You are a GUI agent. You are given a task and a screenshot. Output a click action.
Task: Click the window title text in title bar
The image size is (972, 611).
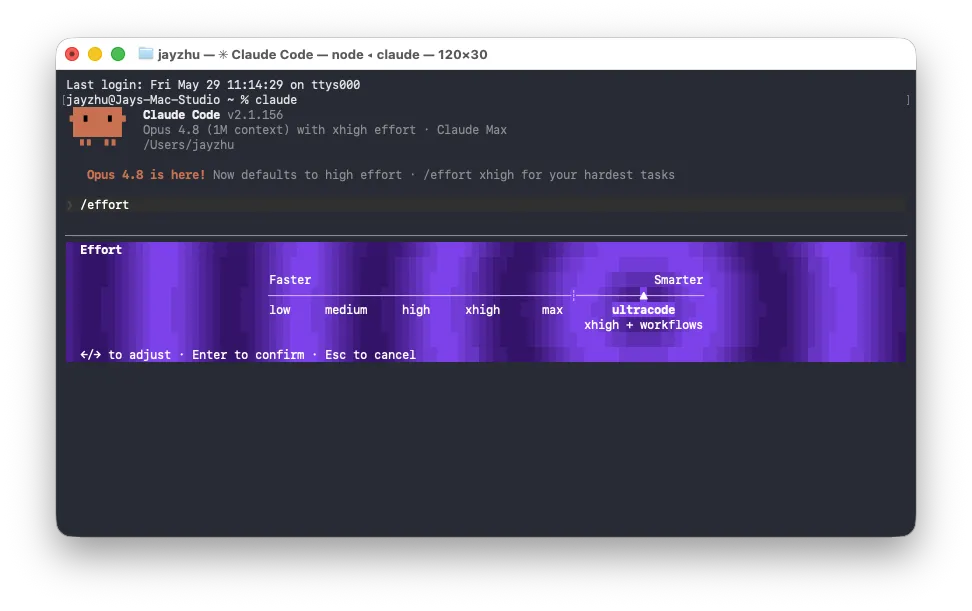322,55
